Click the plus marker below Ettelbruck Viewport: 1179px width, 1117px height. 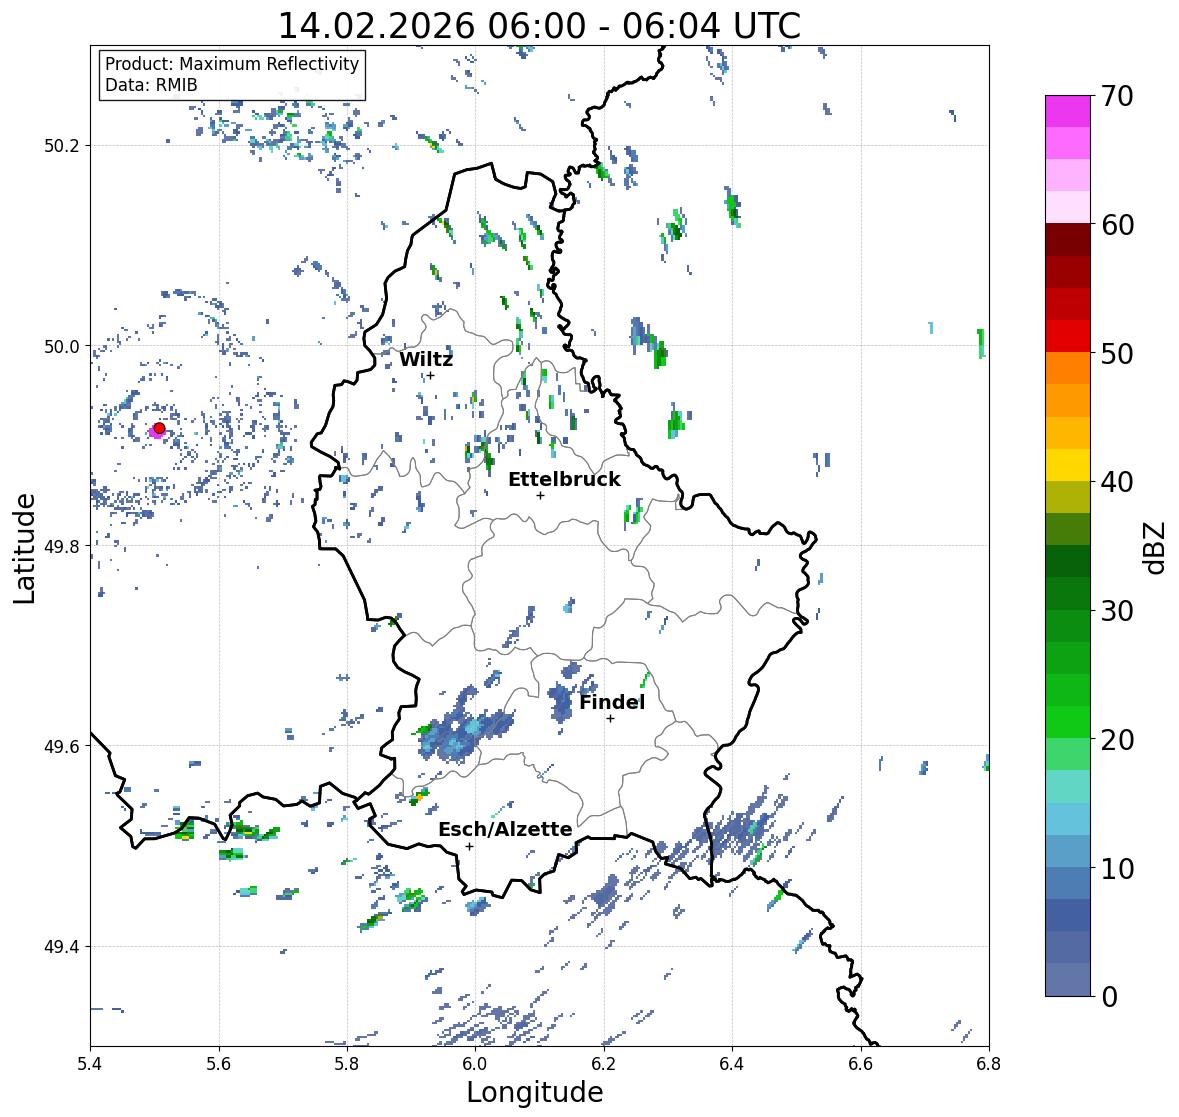(x=540, y=495)
